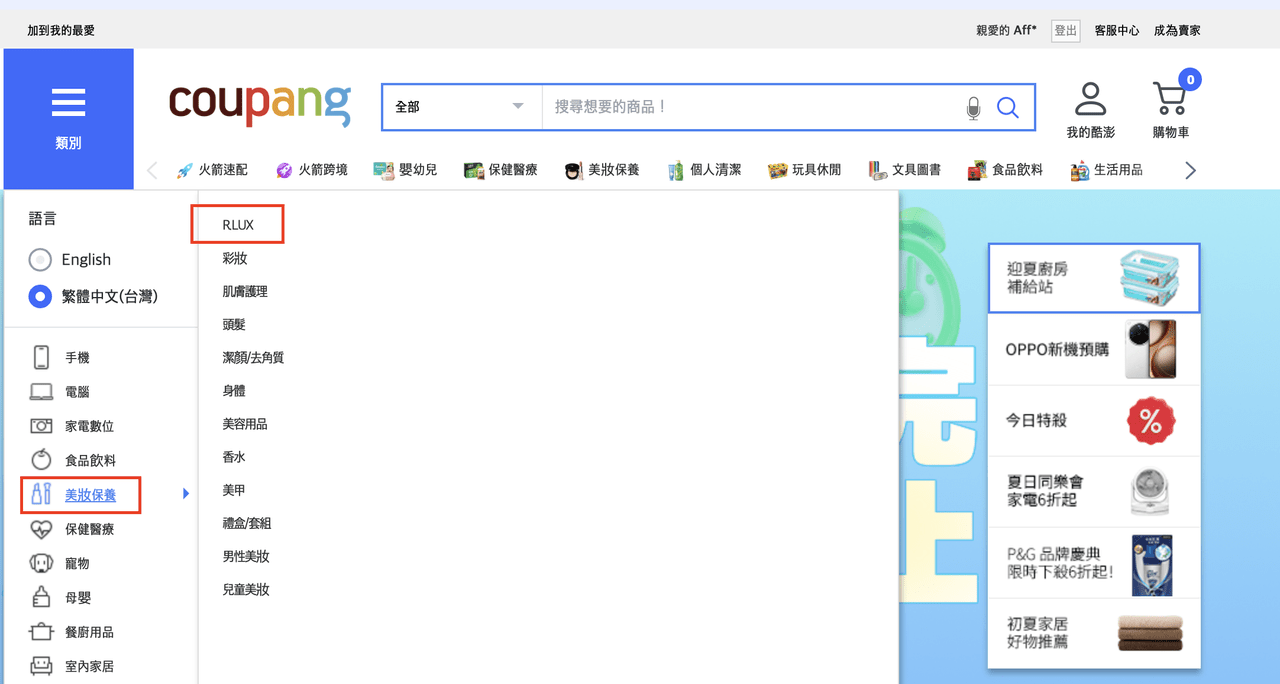Click the 嬰幼兒 category icon
Viewport: 1280px width, 684px height.
point(384,171)
